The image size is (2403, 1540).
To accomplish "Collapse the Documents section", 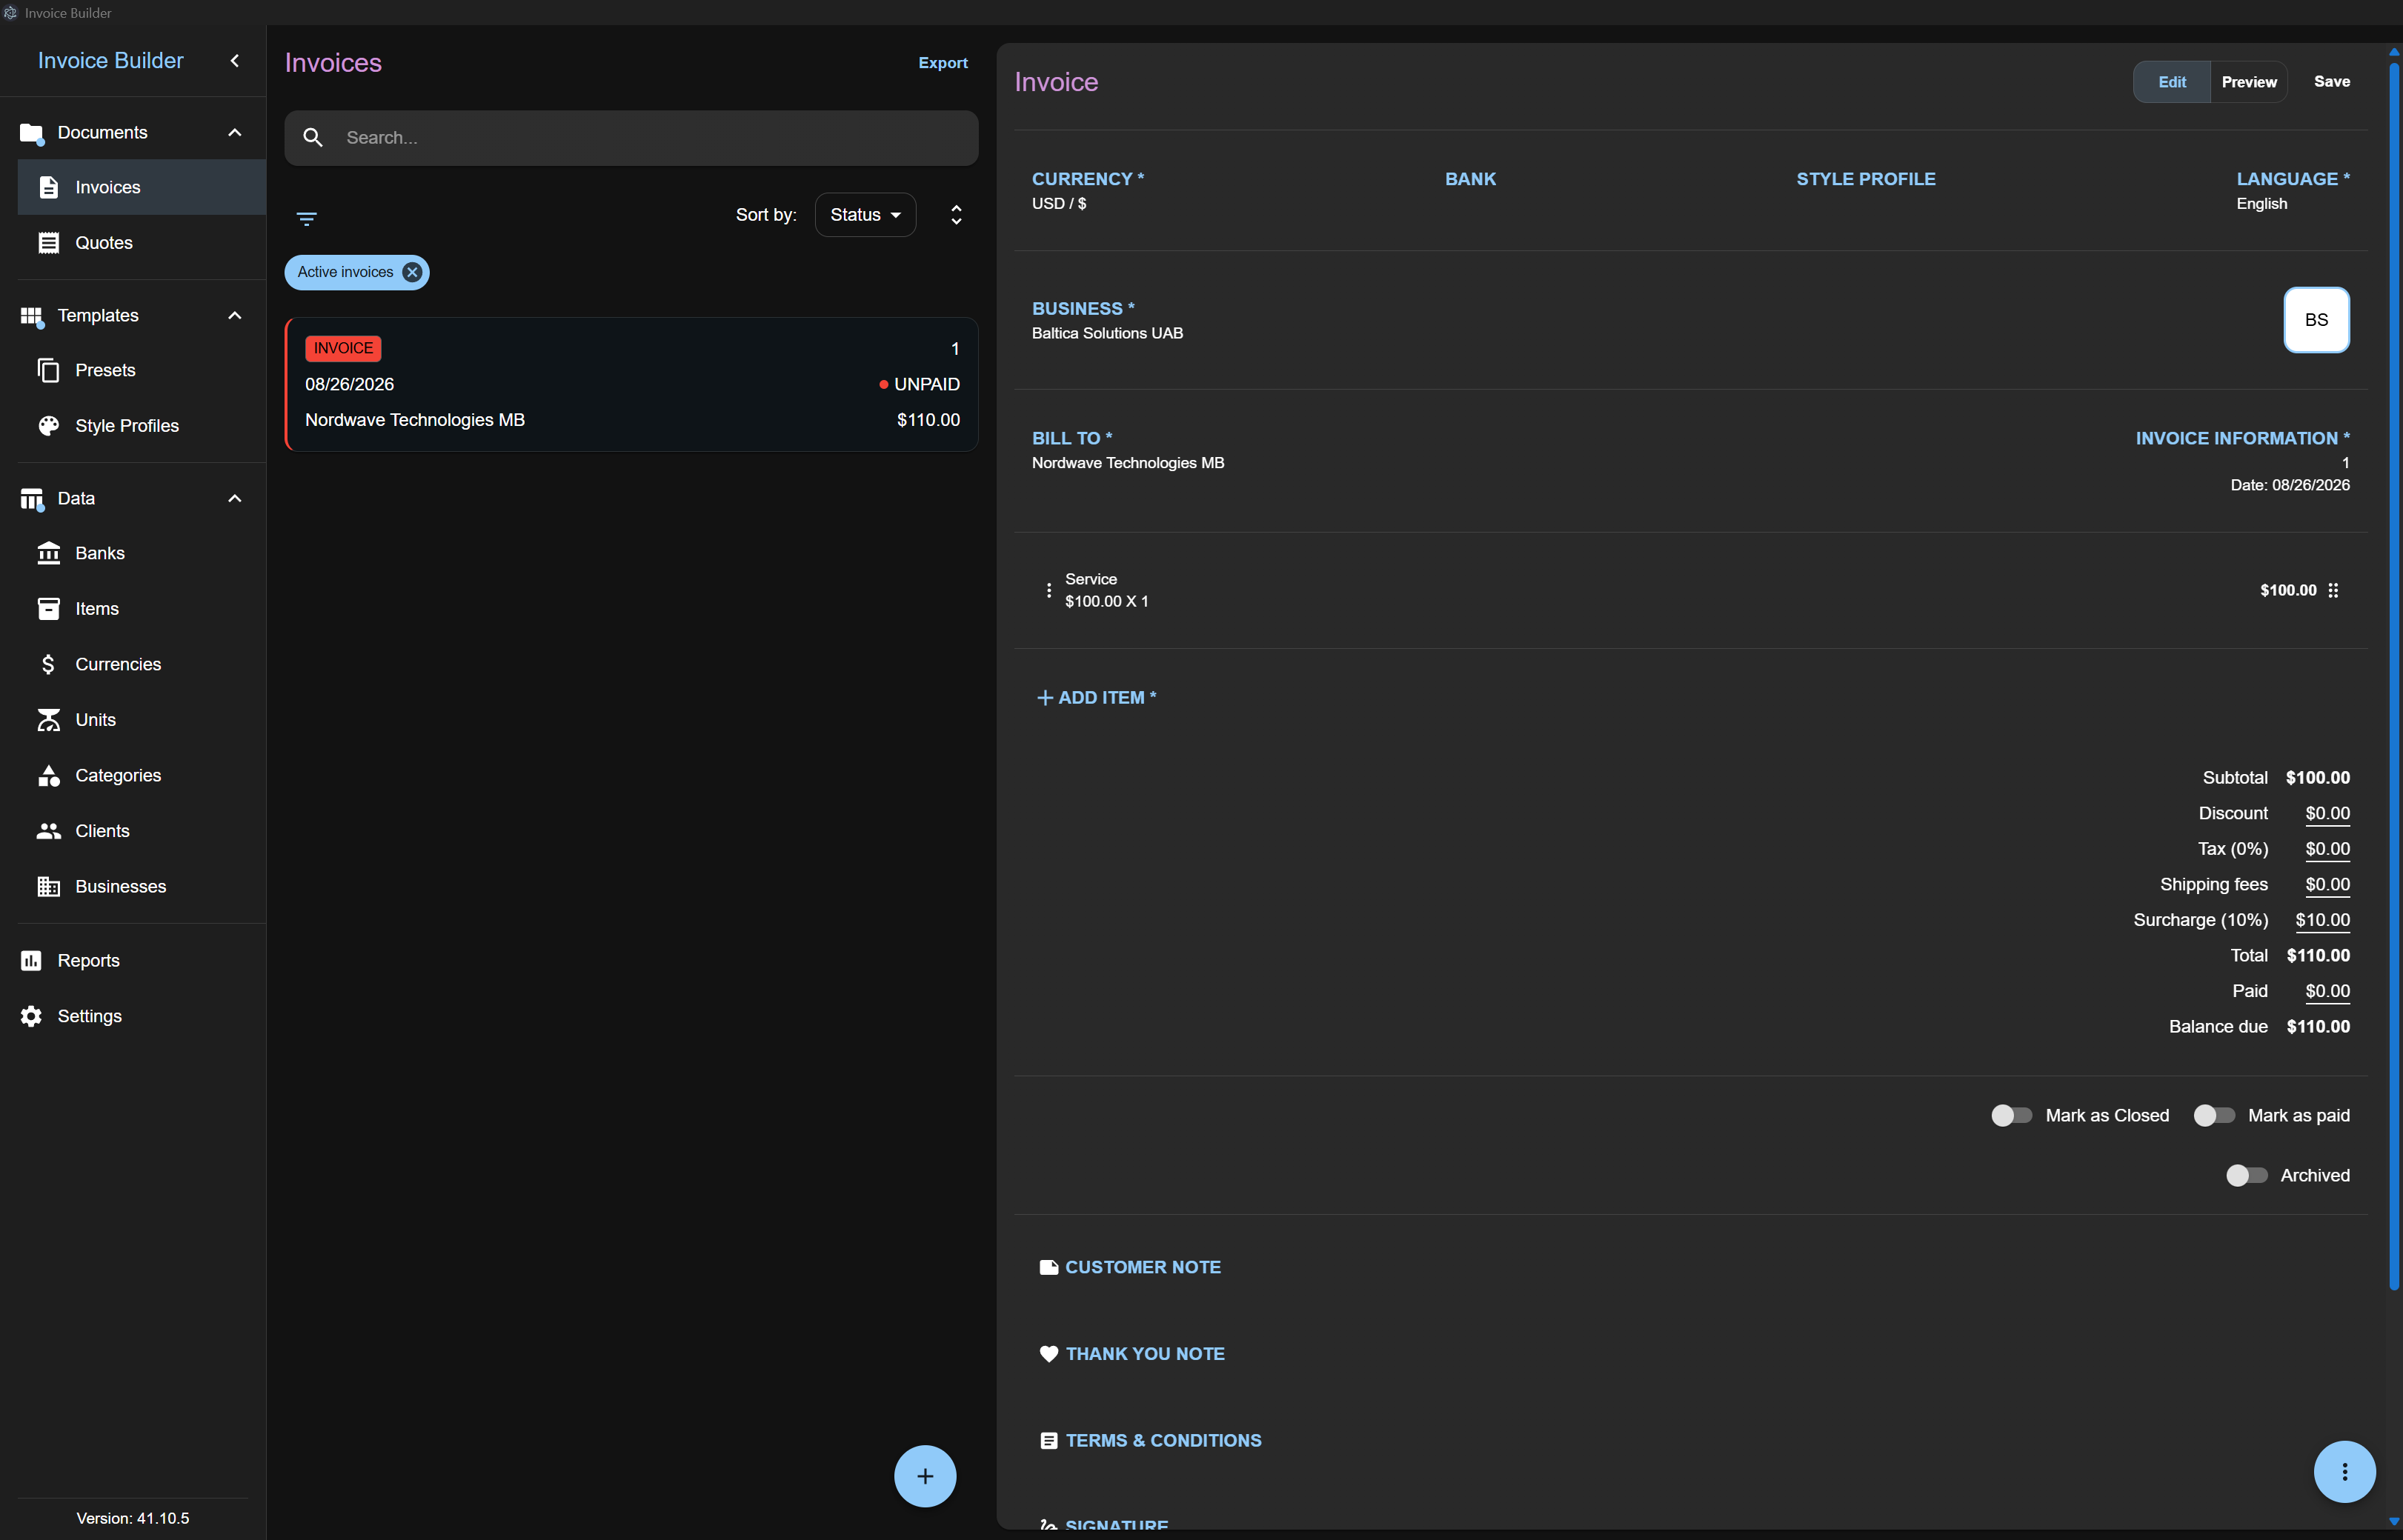I will (235, 133).
